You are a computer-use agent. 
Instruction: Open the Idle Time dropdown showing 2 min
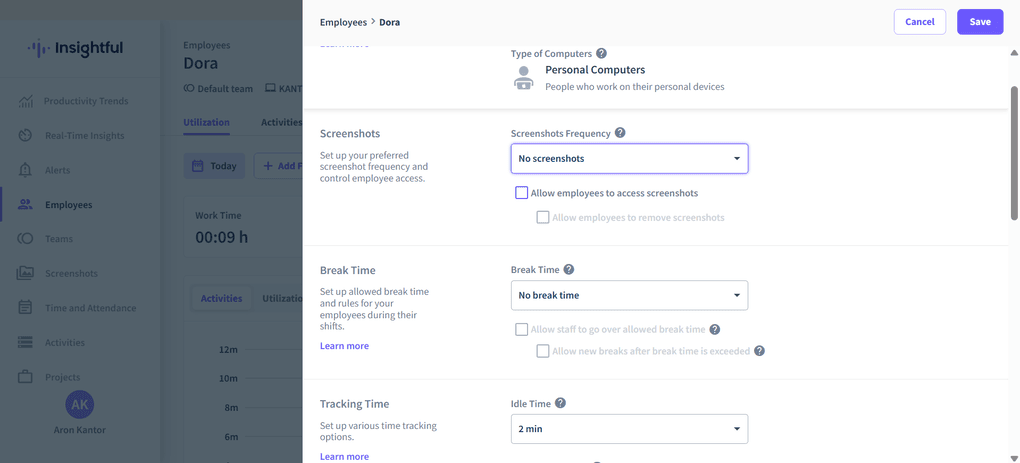point(629,429)
